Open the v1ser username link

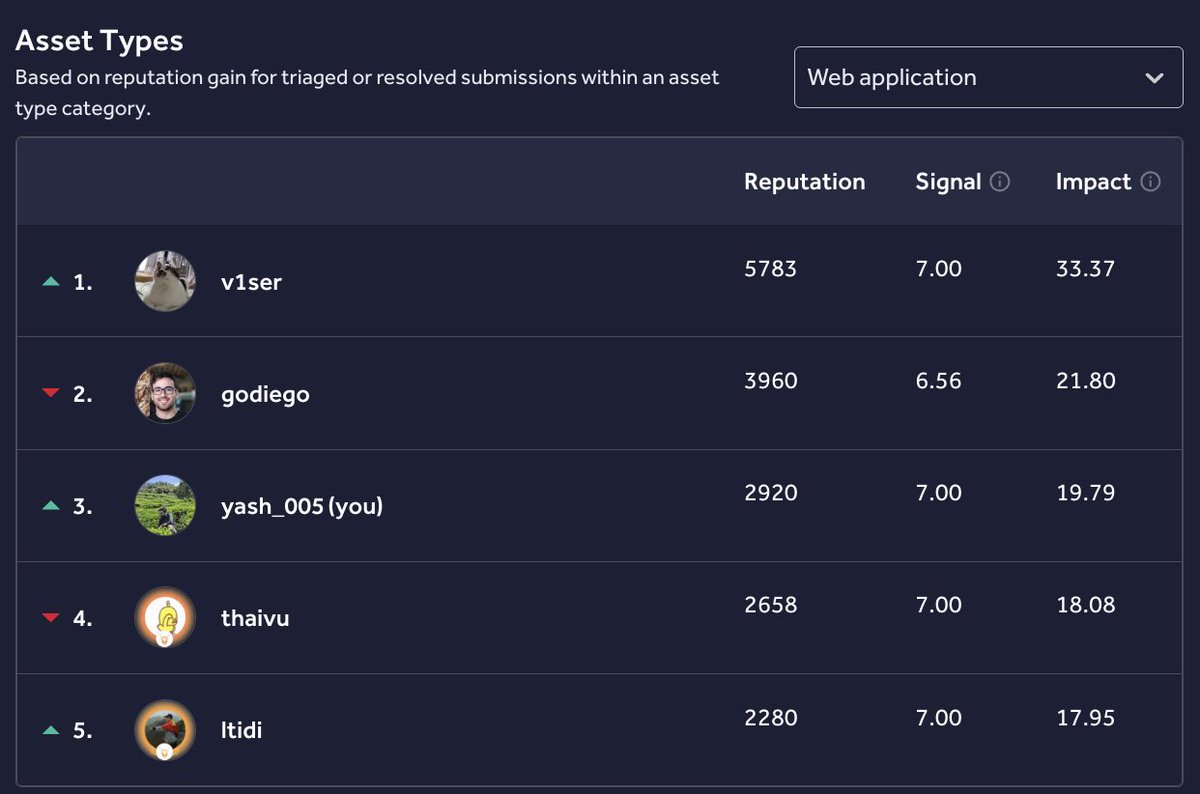(251, 282)
